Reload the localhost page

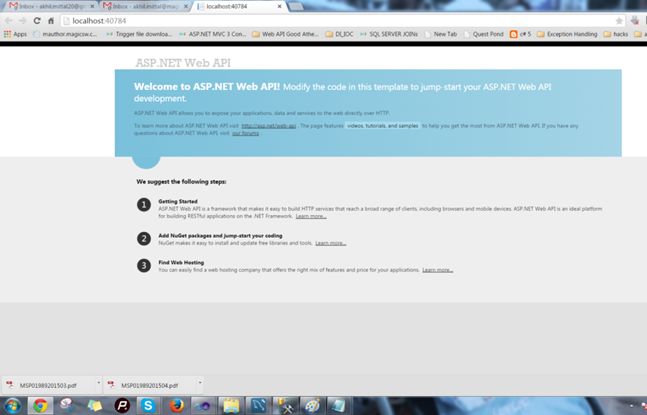pyautogui.click(x=37, y=21)
